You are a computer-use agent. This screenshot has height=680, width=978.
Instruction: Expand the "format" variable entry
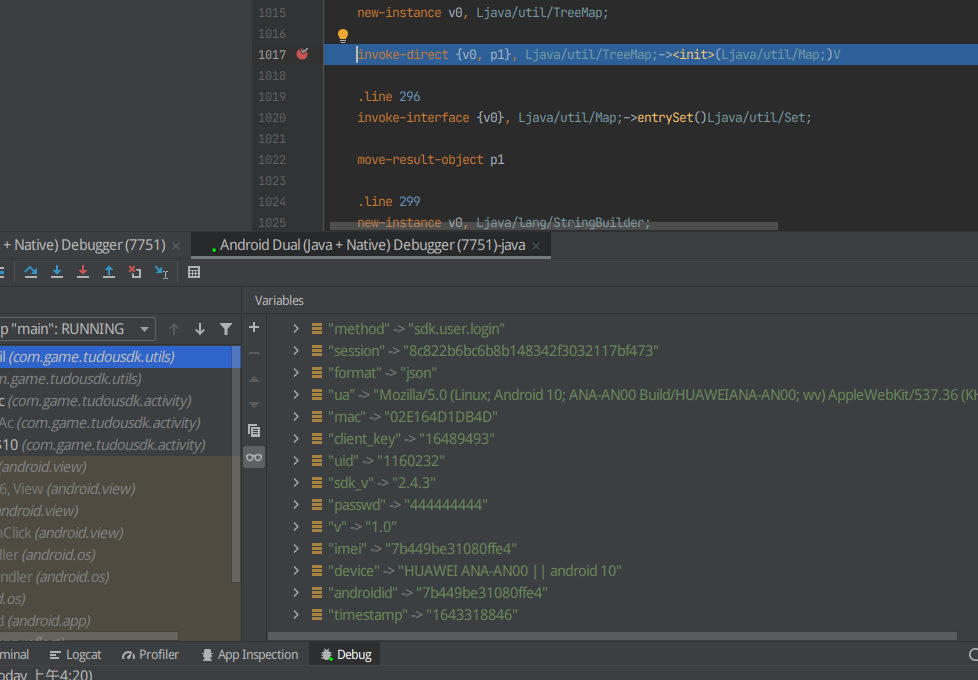pos(296,372)
